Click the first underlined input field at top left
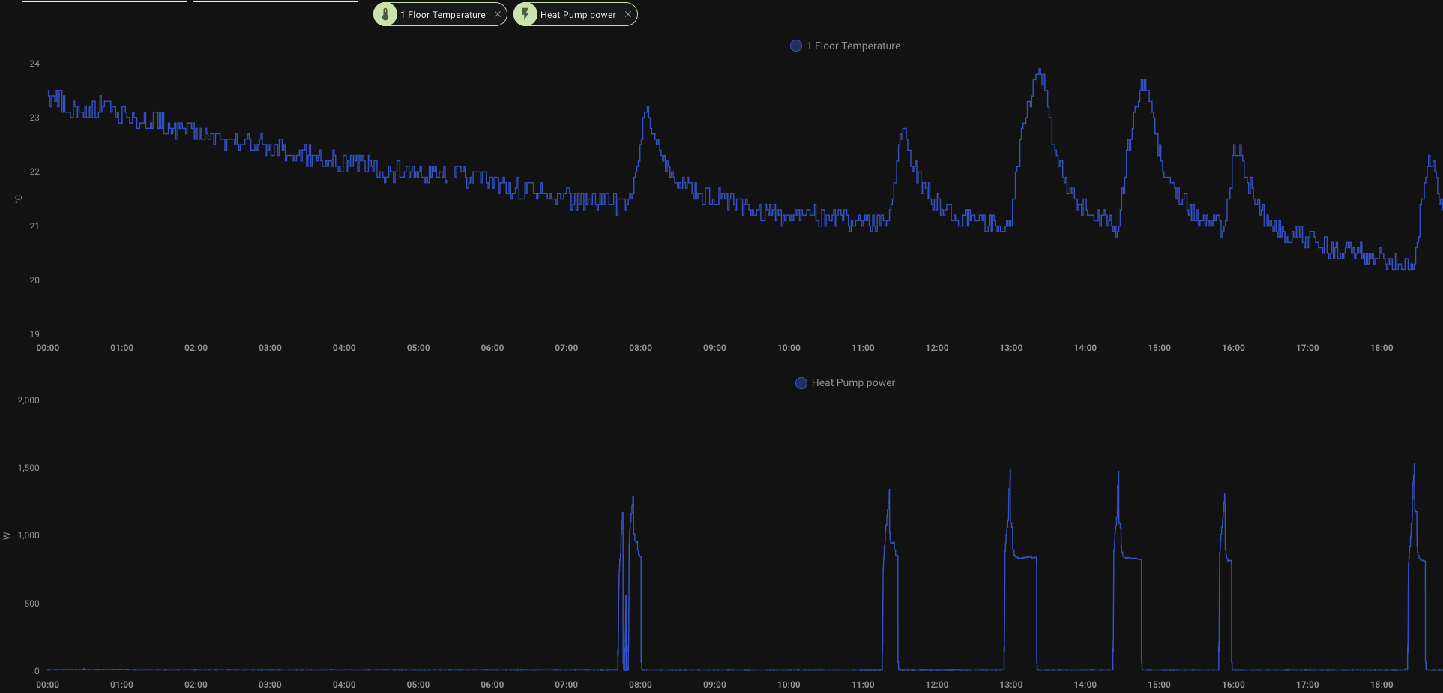1443x693 pixels. click(104, 2)
